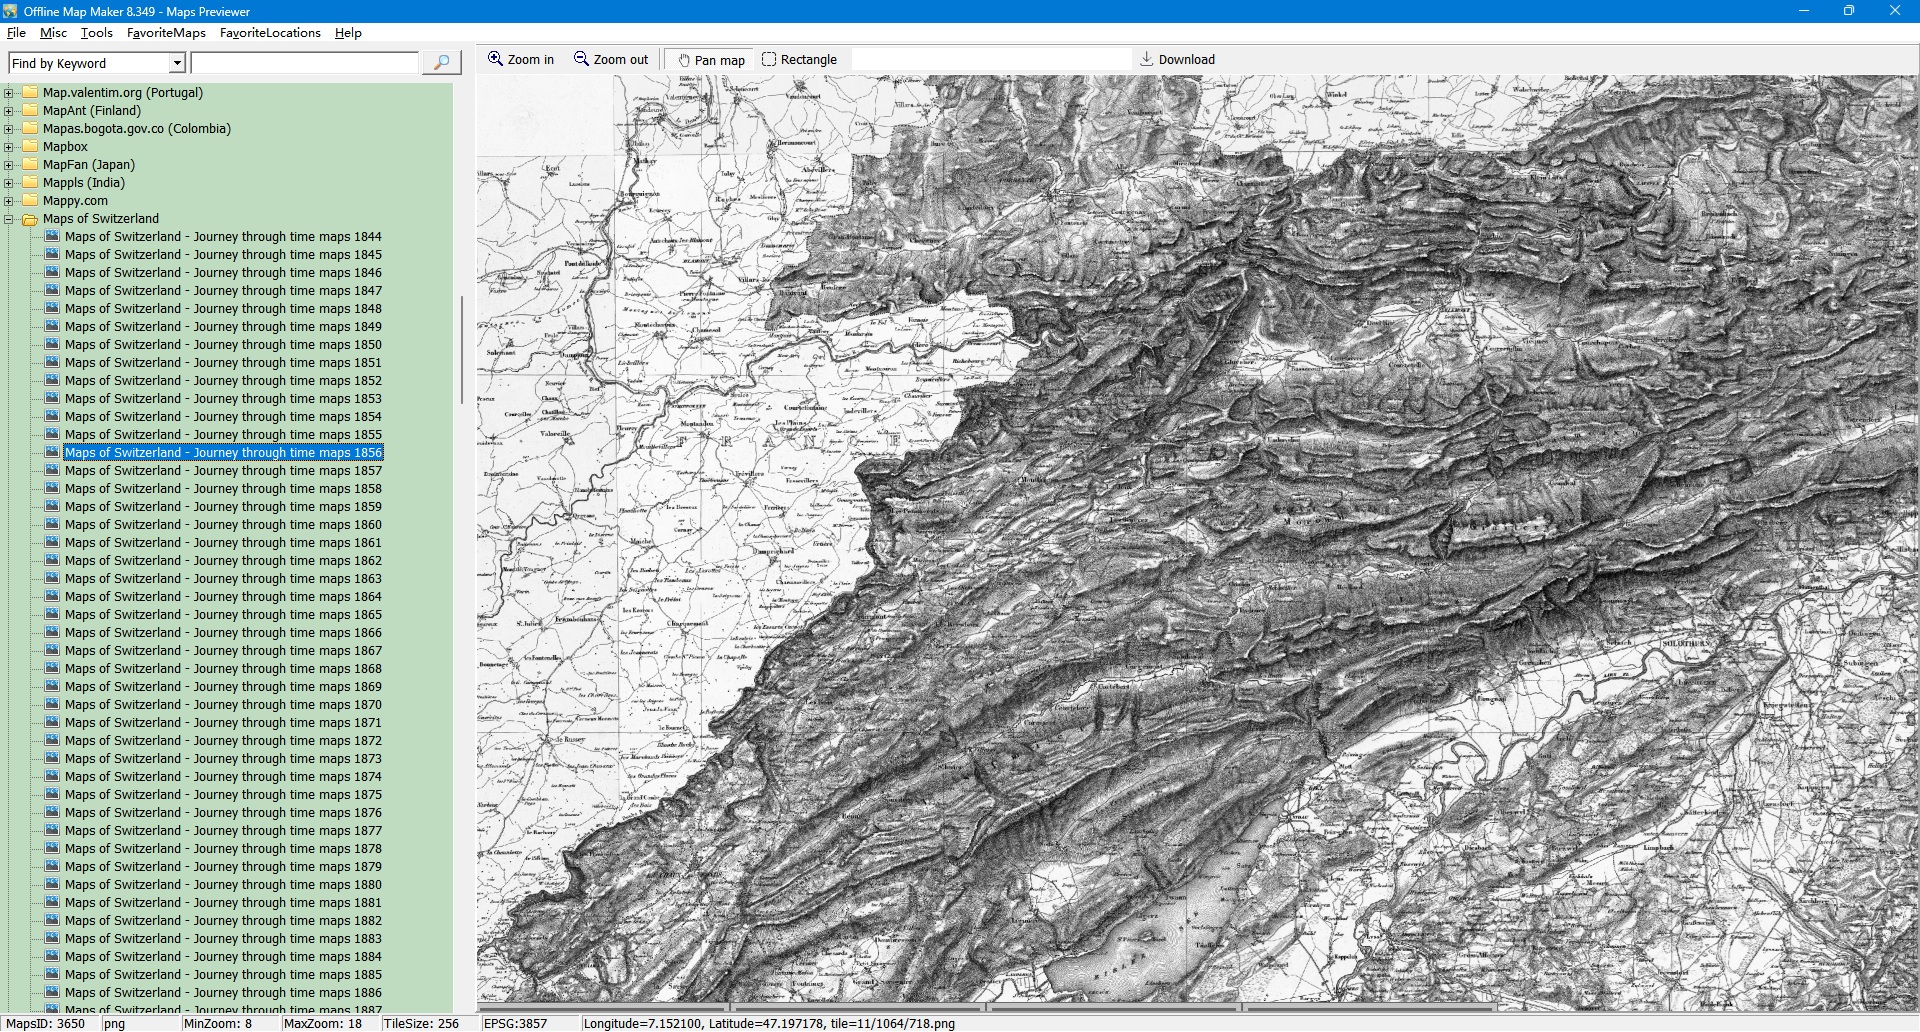Expand the MapFan (Japan) folder
1920x1032 pixels.
(x=9, y=165)
